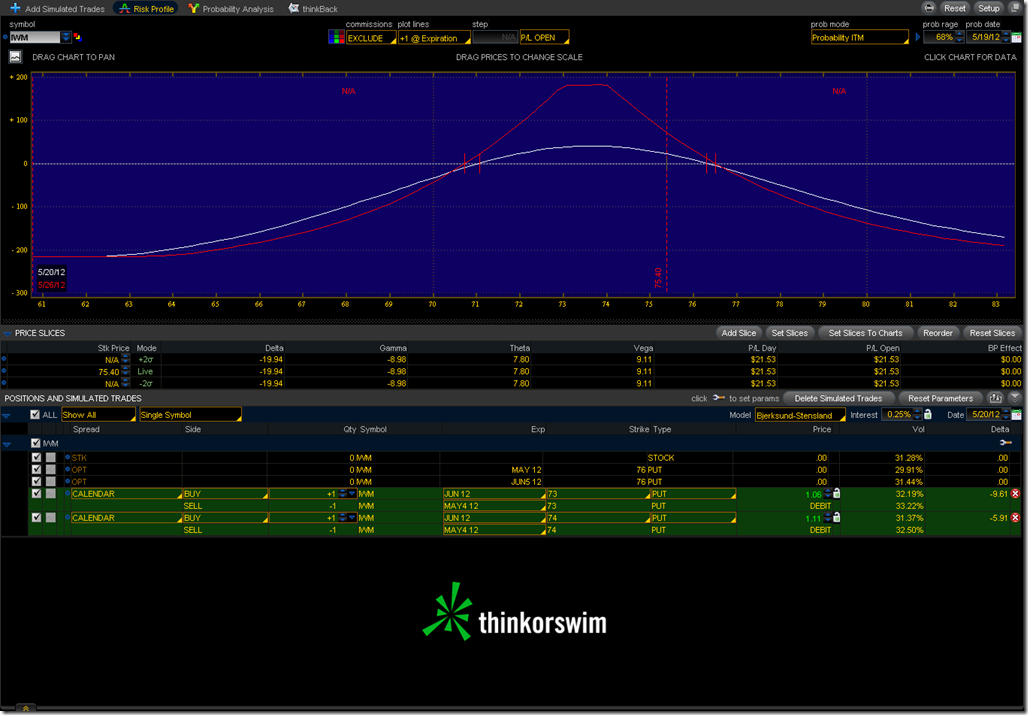Open the commissions EXCLUDE dropdown

tap(371, 38)
